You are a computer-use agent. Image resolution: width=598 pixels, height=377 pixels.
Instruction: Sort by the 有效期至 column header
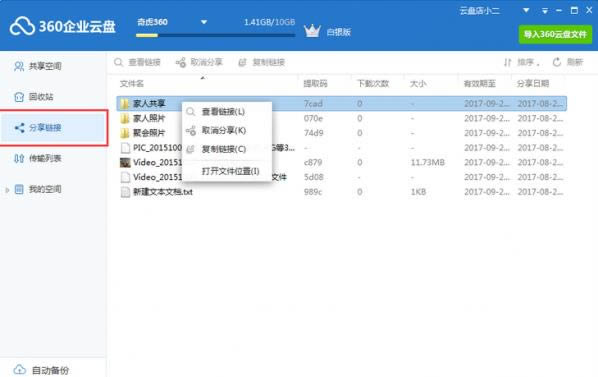[x=480, y=84]
